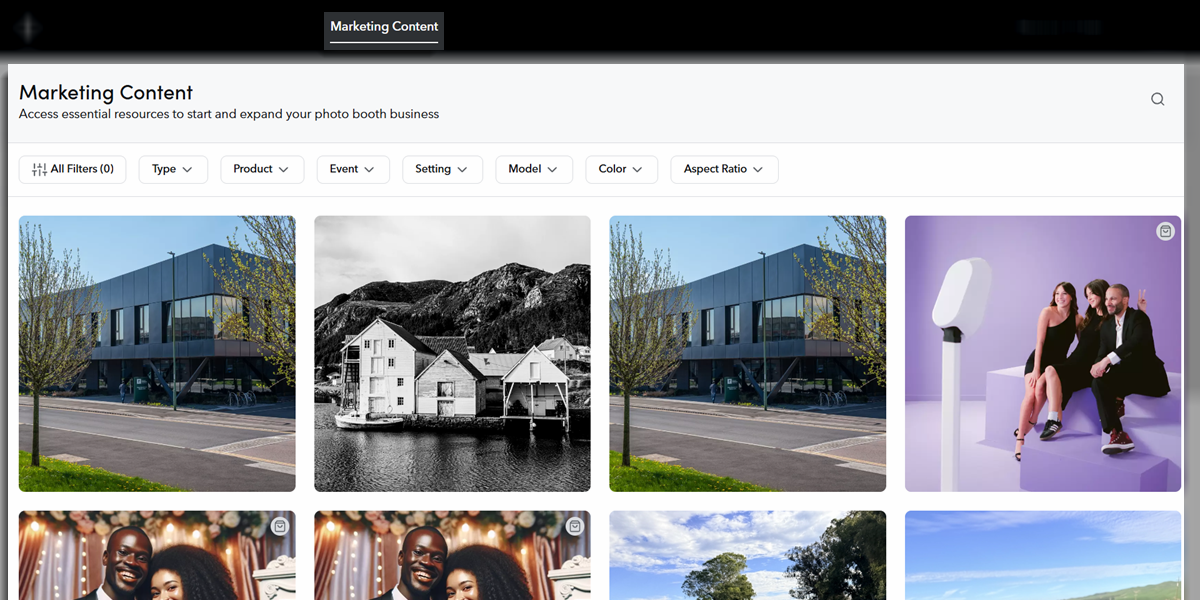The image size is (1200, 600).
Task: Expand the Model filter dropdown
Action: (534, 169)
